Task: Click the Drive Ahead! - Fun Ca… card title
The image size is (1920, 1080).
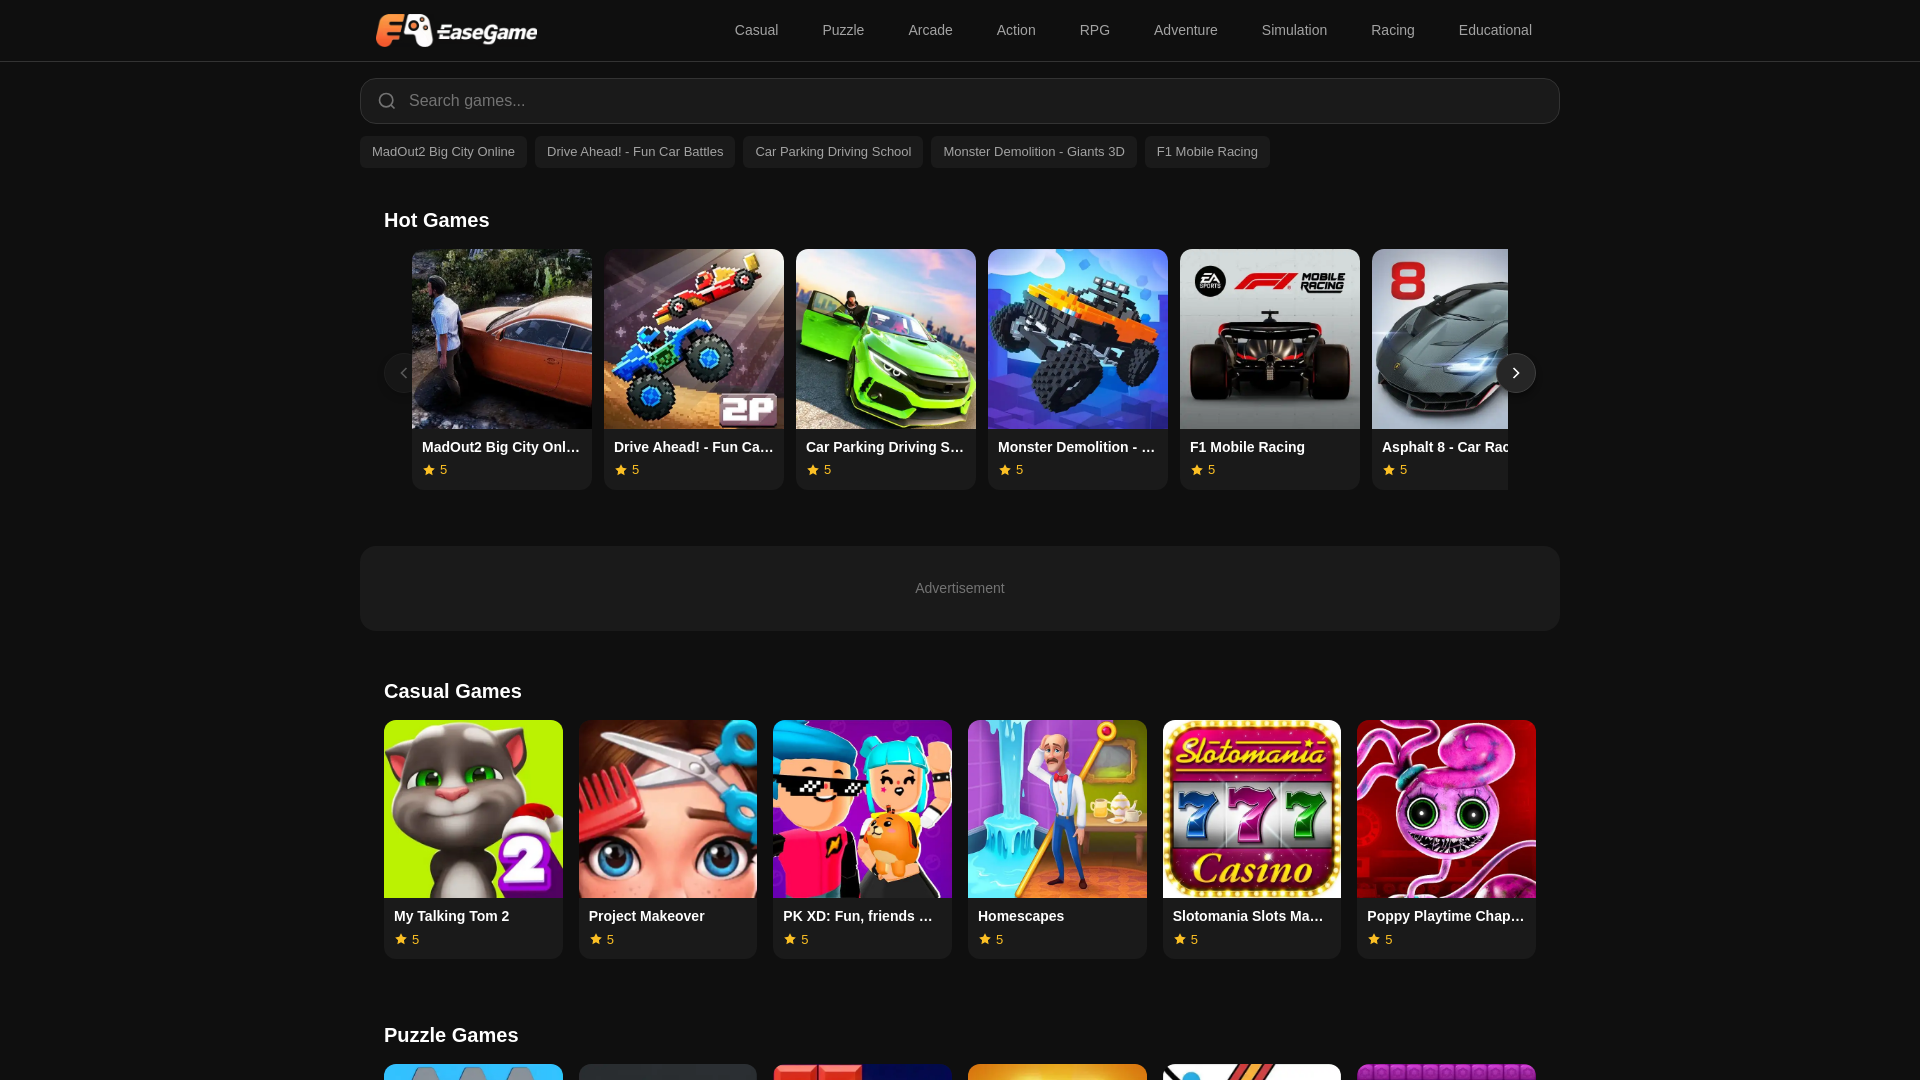Action: 694,447
